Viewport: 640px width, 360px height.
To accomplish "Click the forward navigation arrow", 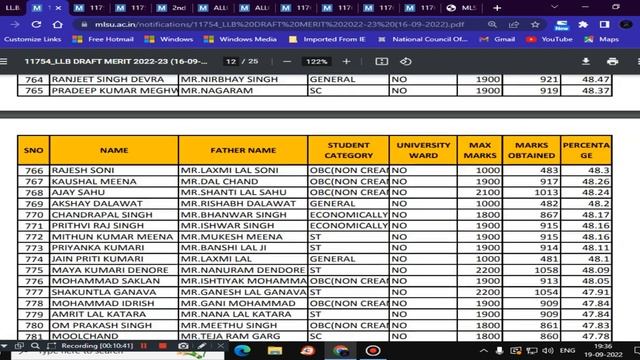I will coord(15,24).
